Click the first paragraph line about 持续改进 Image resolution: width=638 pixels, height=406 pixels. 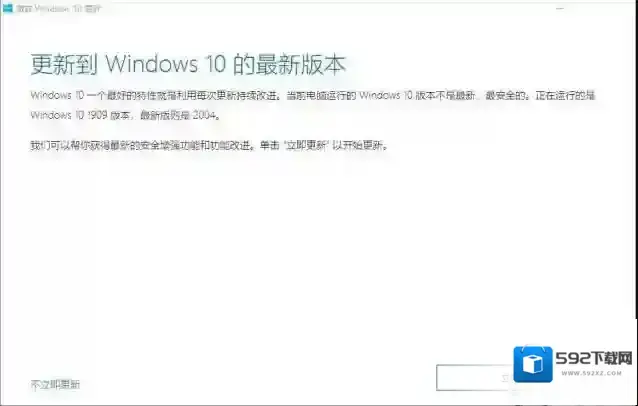click(312, 96)
